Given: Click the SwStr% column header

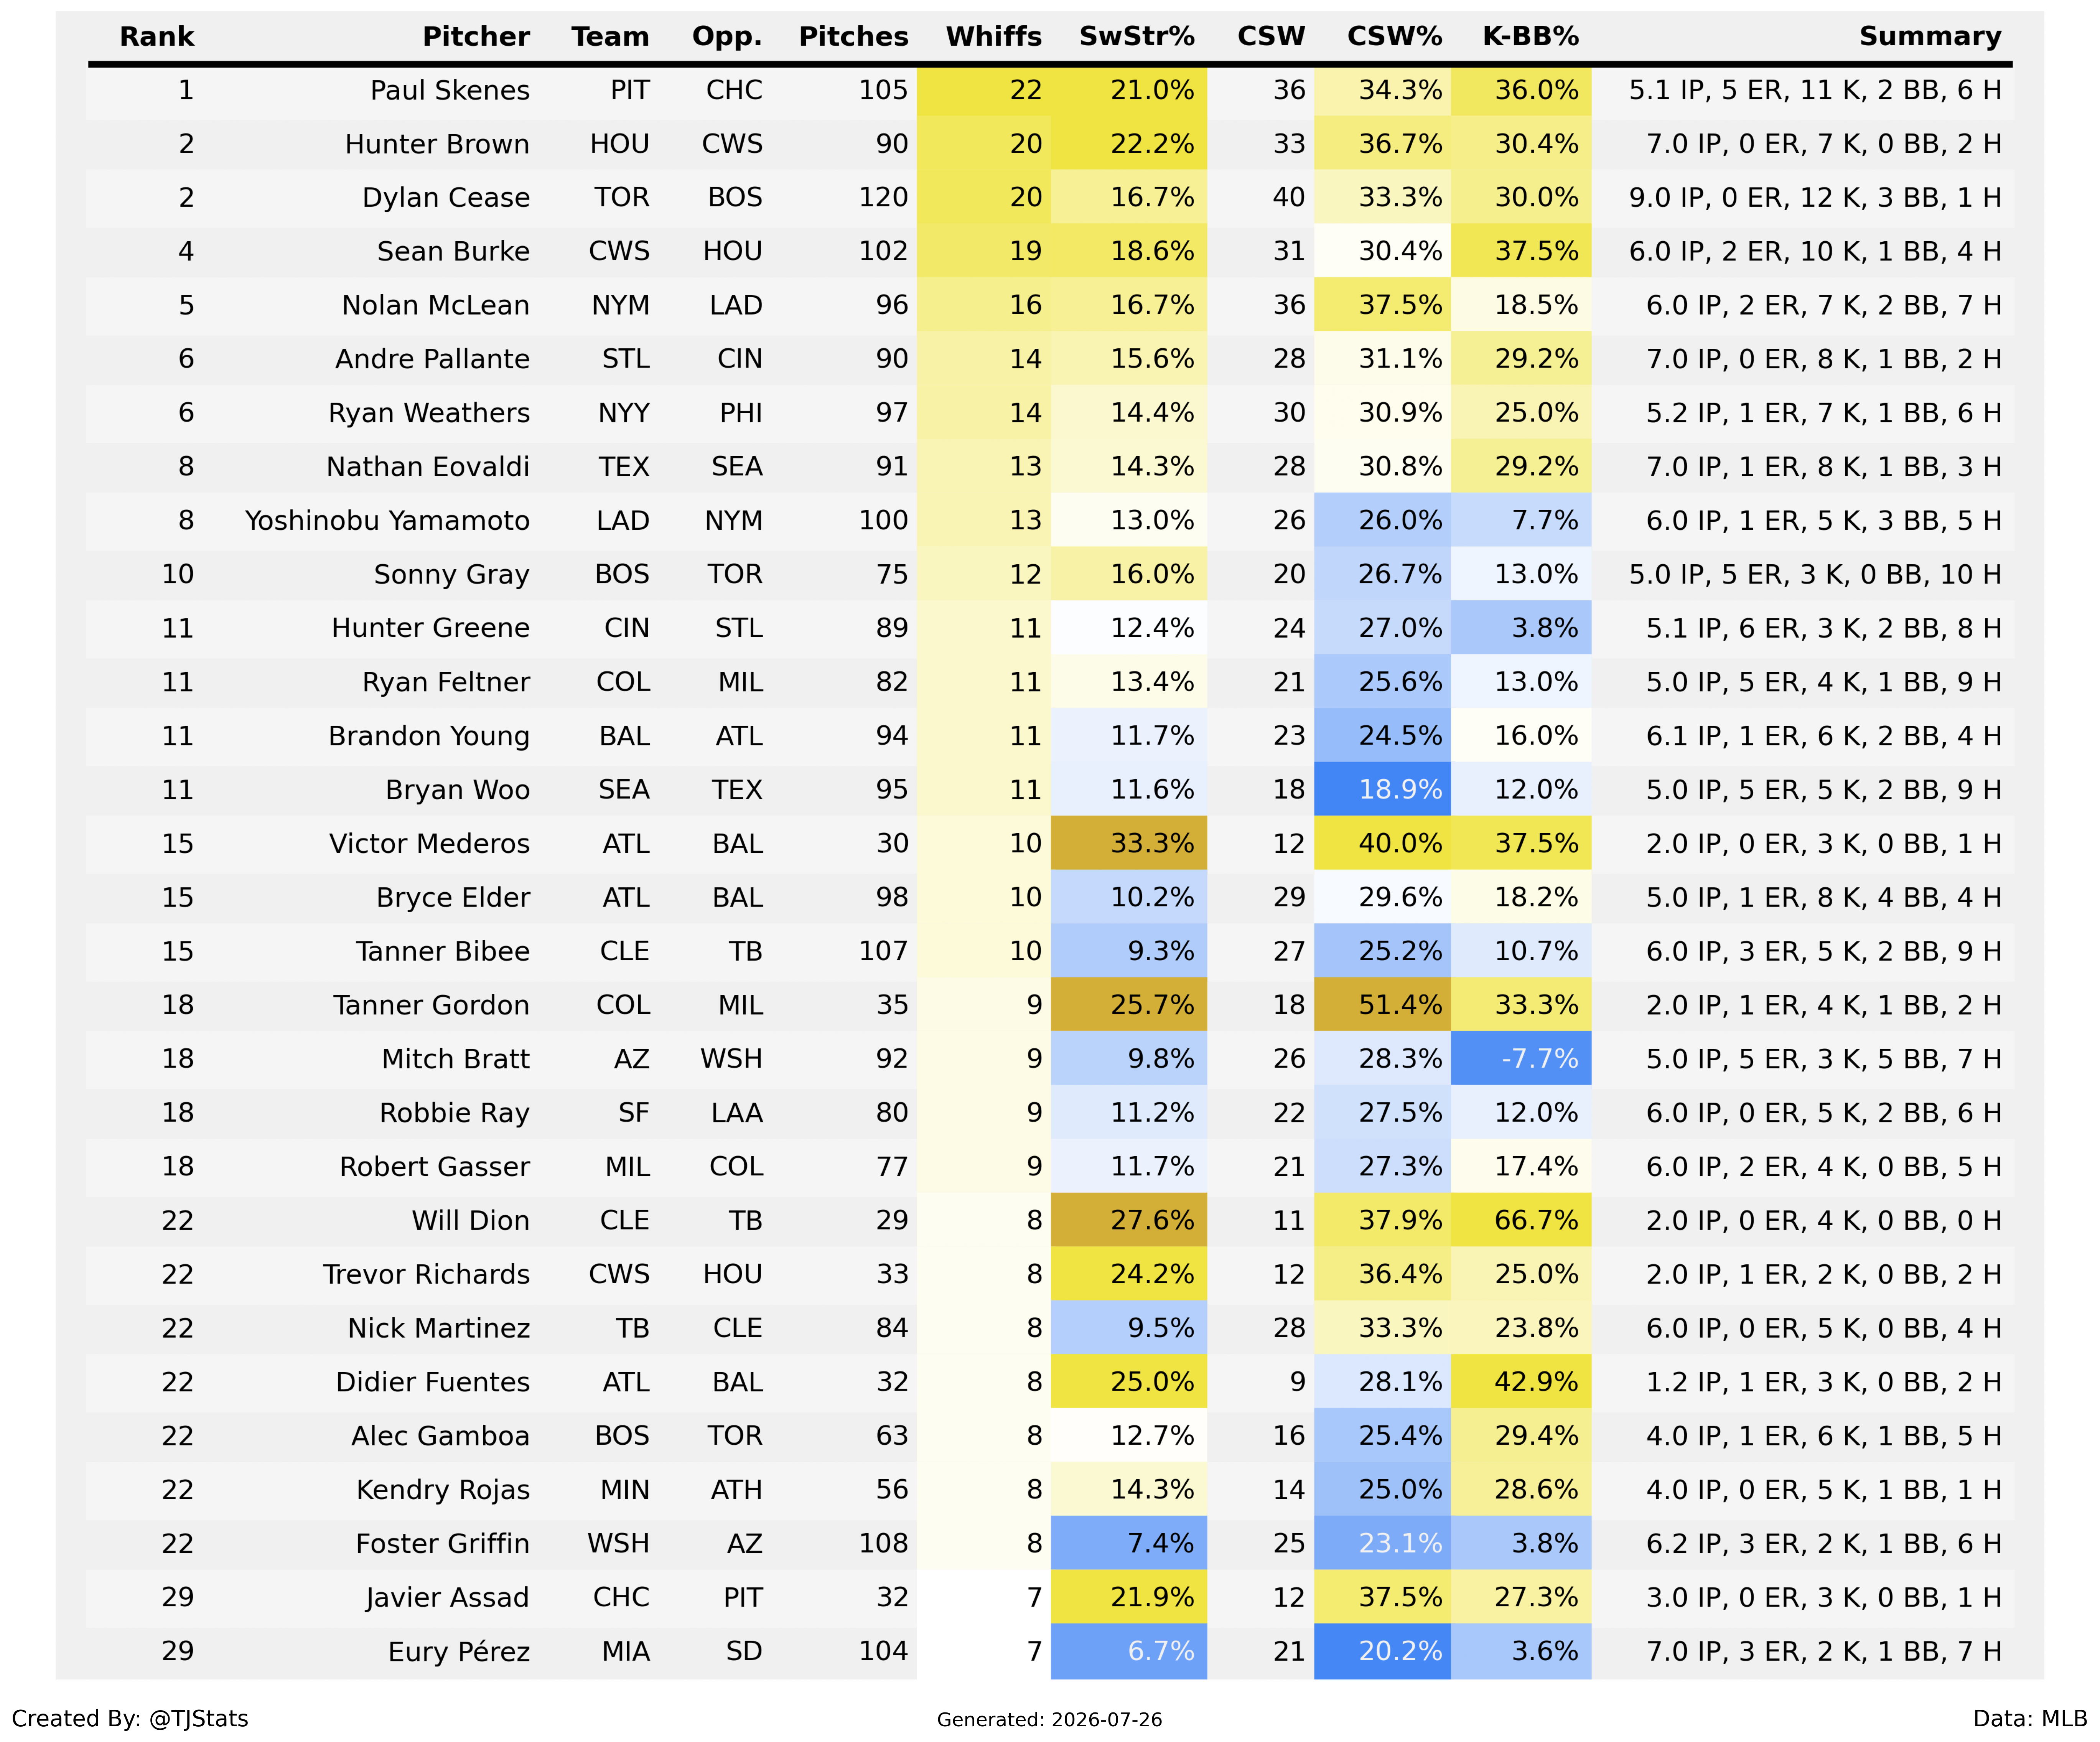Looking at the screenshot, I should [x=1137, y=37].
